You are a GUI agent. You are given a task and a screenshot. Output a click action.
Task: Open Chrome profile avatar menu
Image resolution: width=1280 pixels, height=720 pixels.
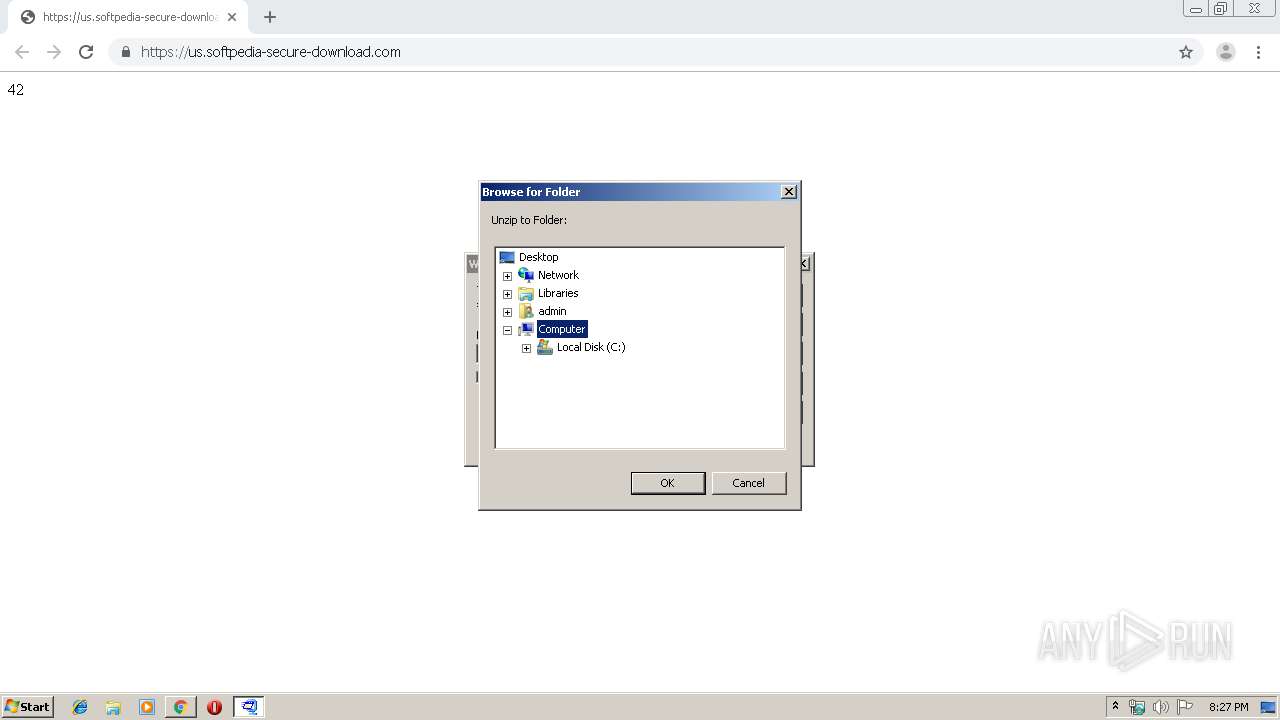coord(1226,52)
